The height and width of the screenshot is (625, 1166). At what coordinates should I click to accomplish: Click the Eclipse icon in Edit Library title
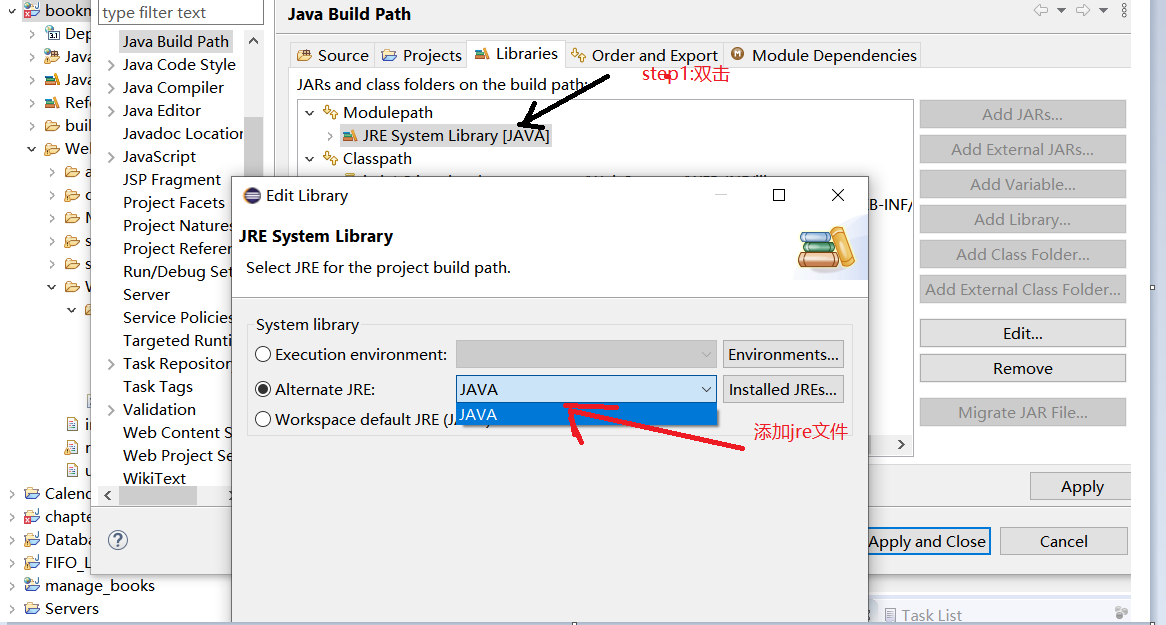[x=253, y=196]
